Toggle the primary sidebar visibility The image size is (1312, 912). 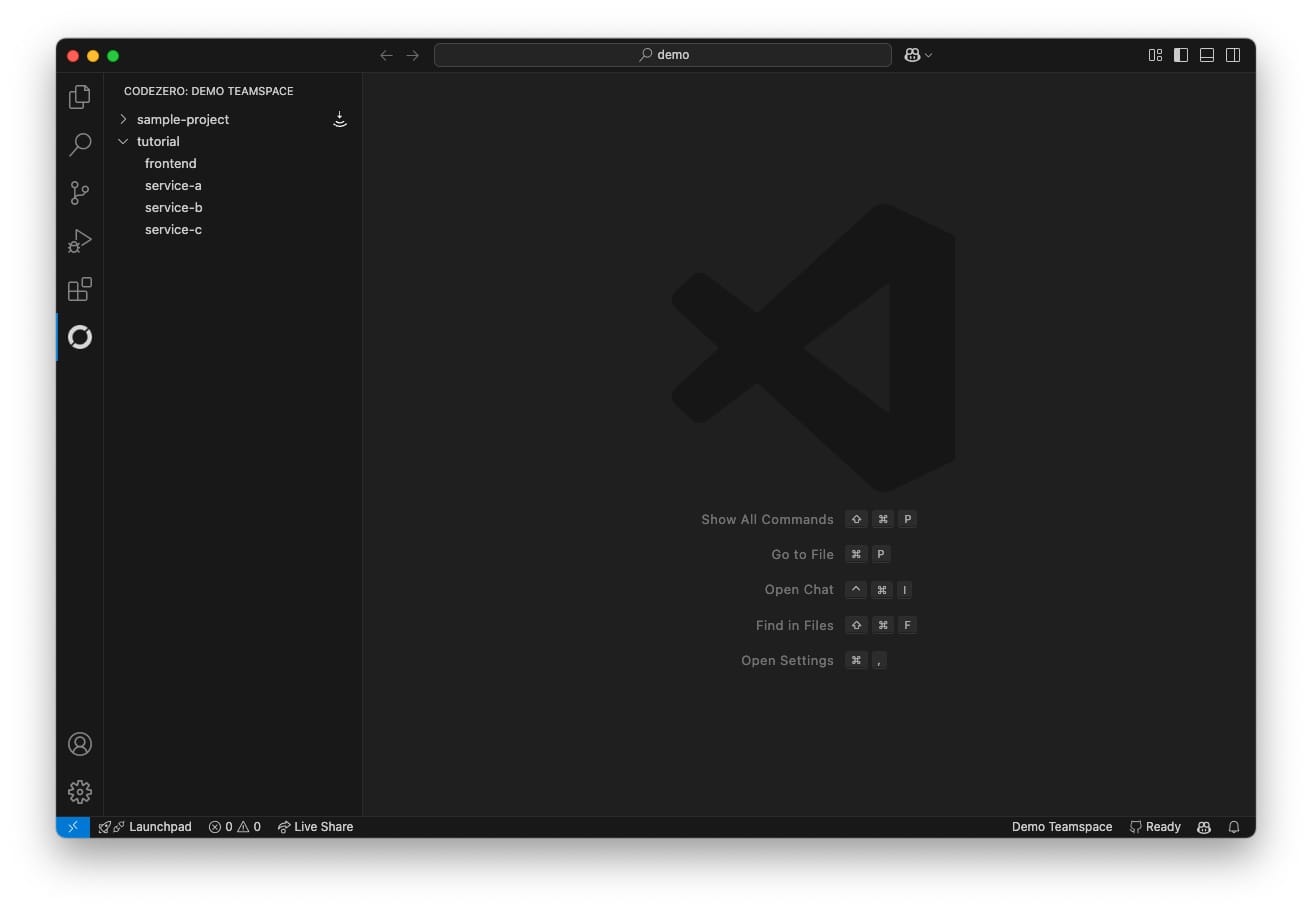coord(1181,55)
